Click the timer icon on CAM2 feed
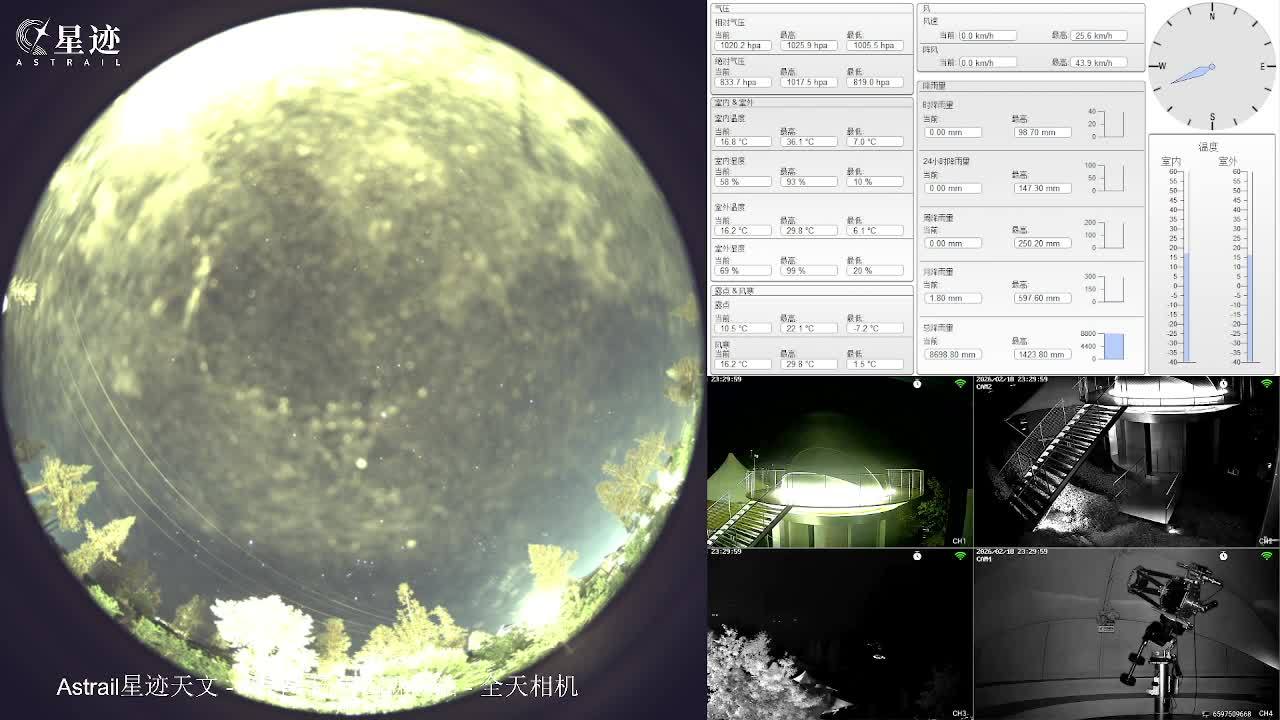Screen dimensions: 1280x720 1223,384
